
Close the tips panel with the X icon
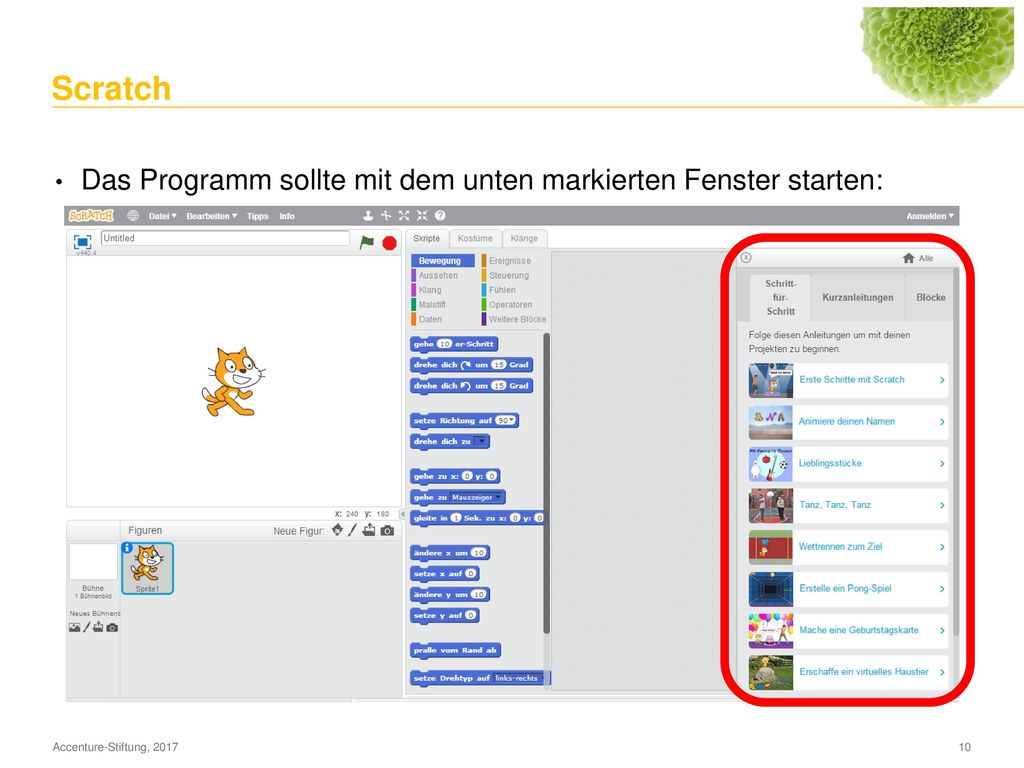[746, 257]
